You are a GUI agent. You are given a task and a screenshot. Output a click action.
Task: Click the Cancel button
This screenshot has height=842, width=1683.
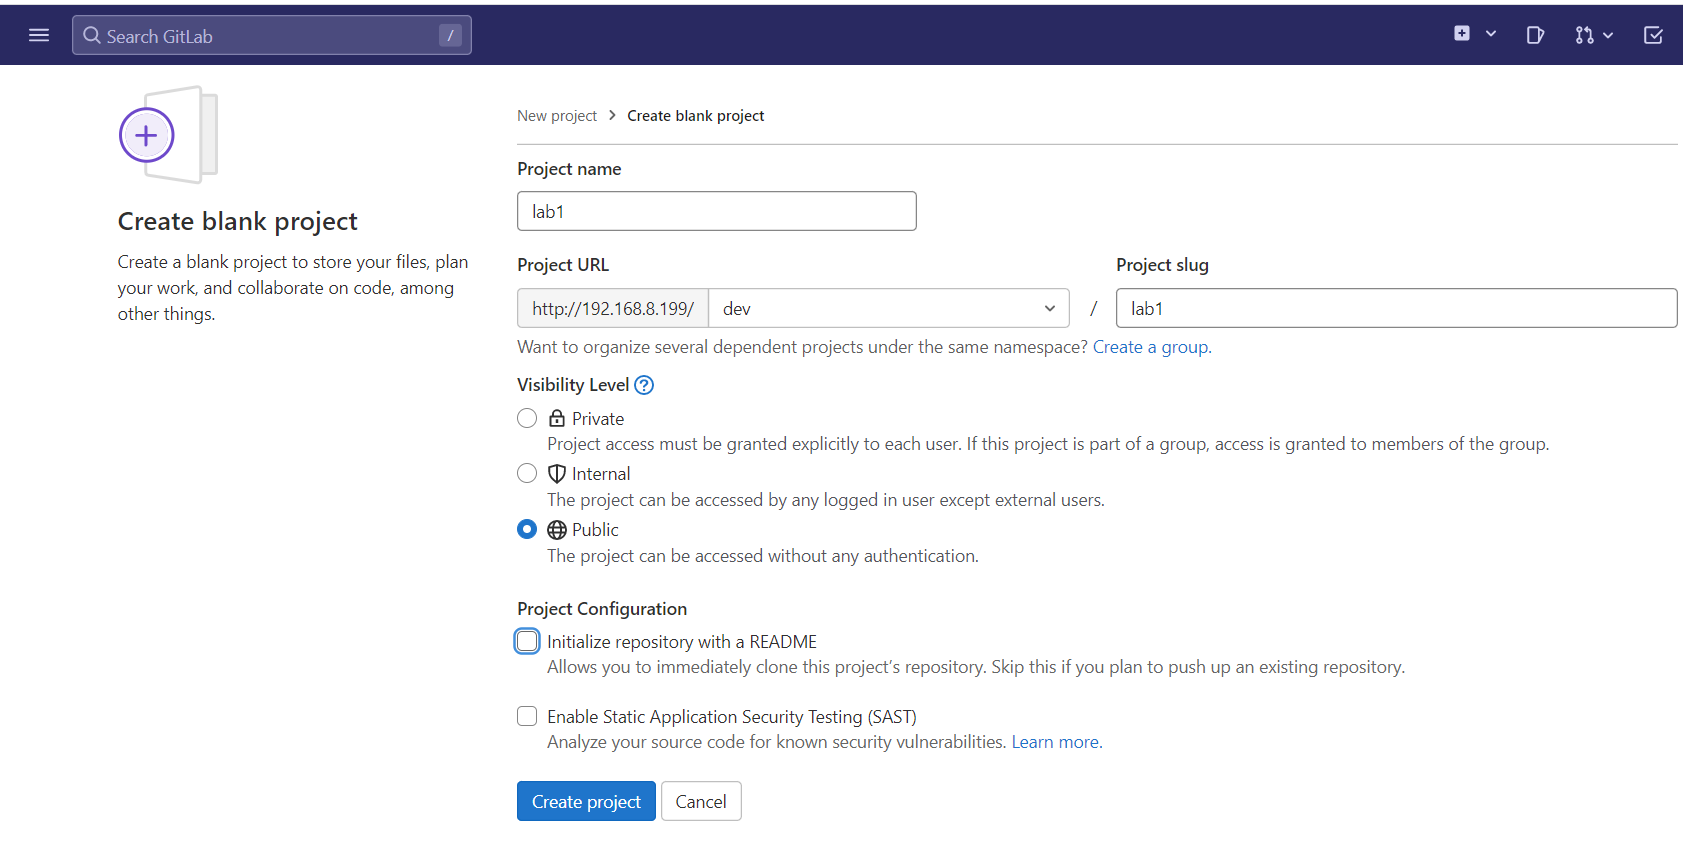701,801
